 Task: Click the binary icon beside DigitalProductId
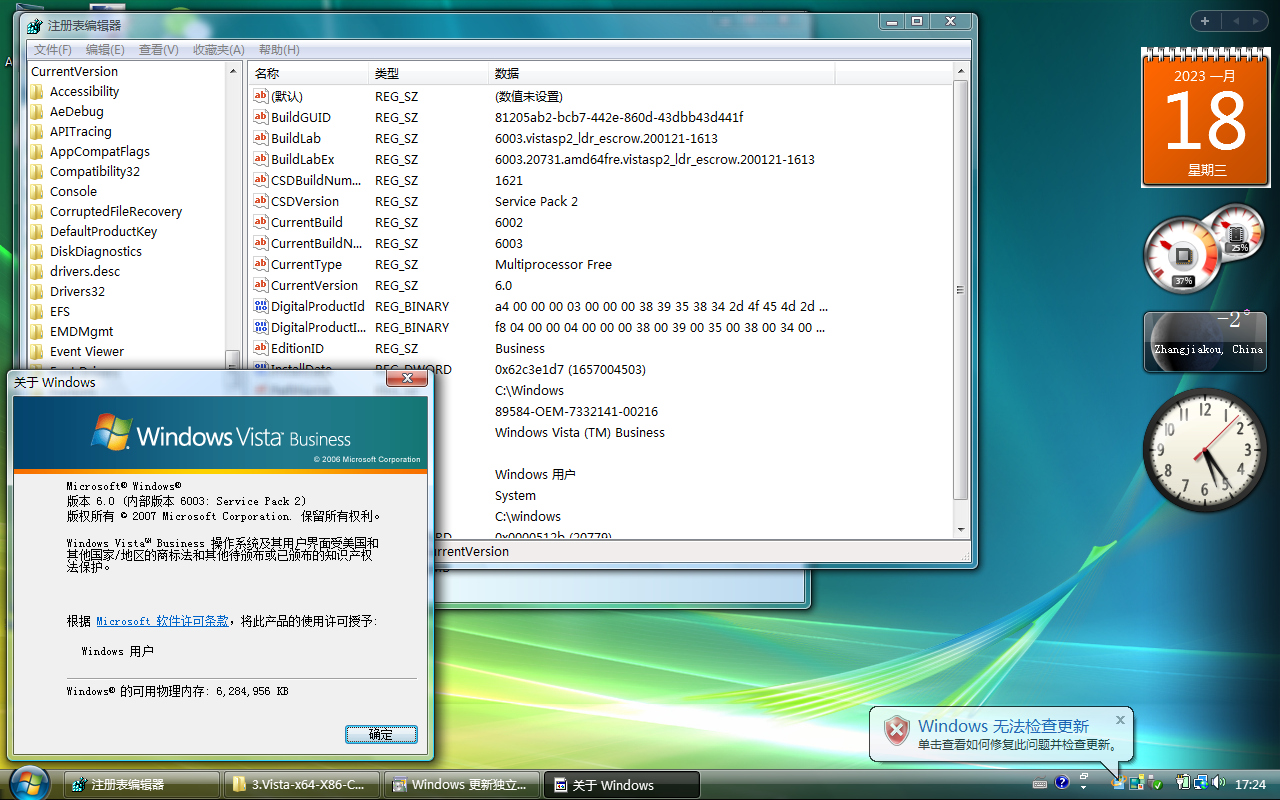click(261, 306)
